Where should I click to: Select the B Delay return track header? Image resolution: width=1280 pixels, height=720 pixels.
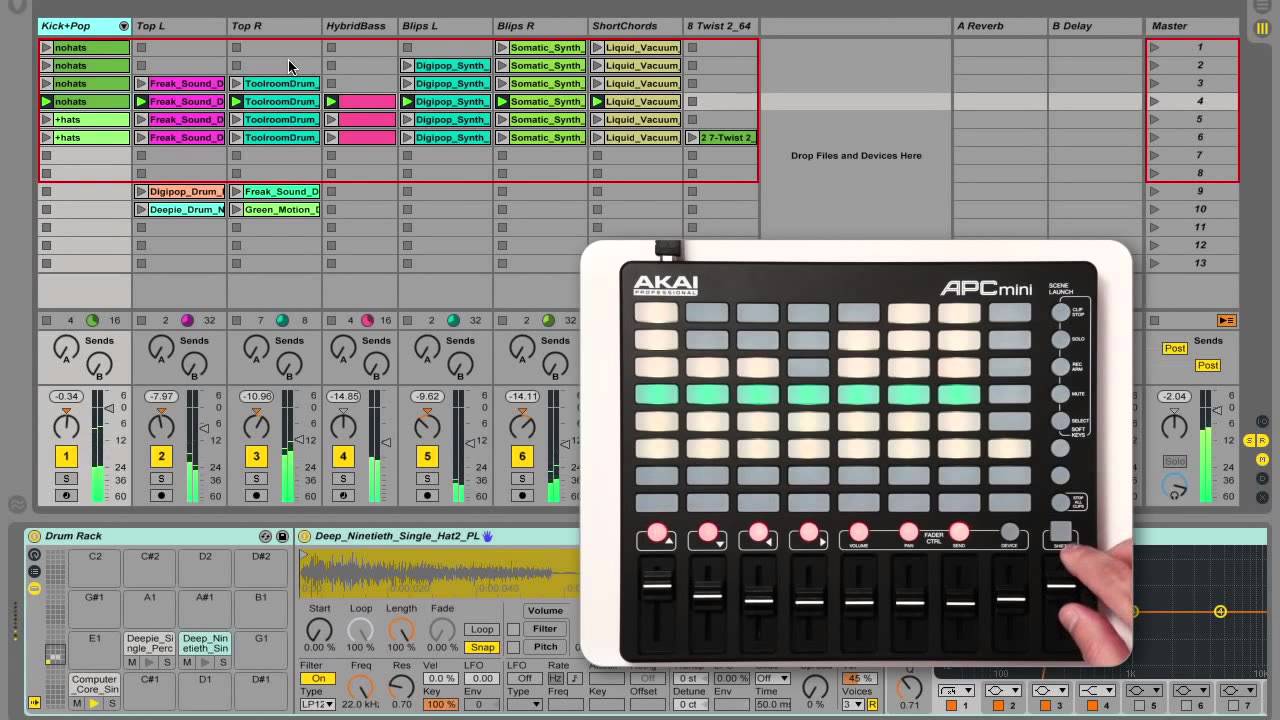tap(1095, 26)
